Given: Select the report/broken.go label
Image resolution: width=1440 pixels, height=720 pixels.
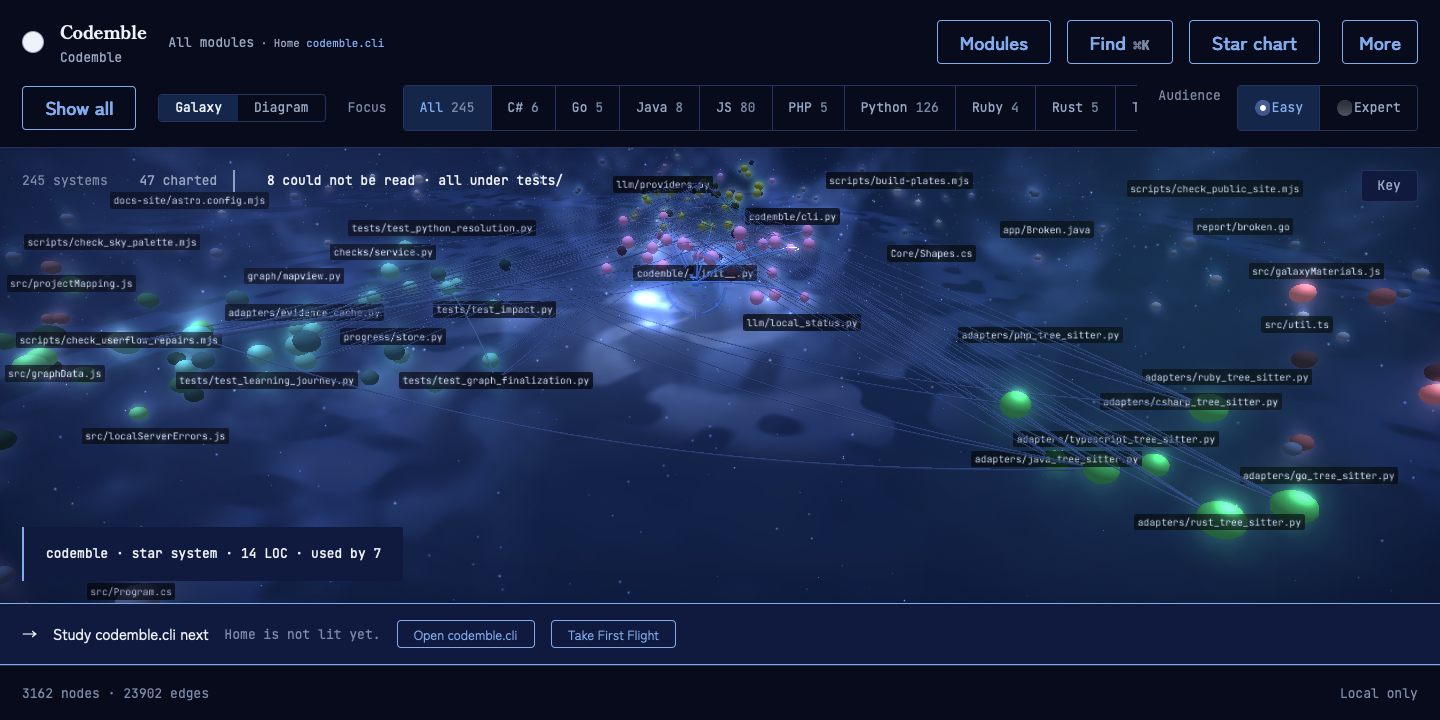Looking at the screenshot, I should pos(1243,227).
